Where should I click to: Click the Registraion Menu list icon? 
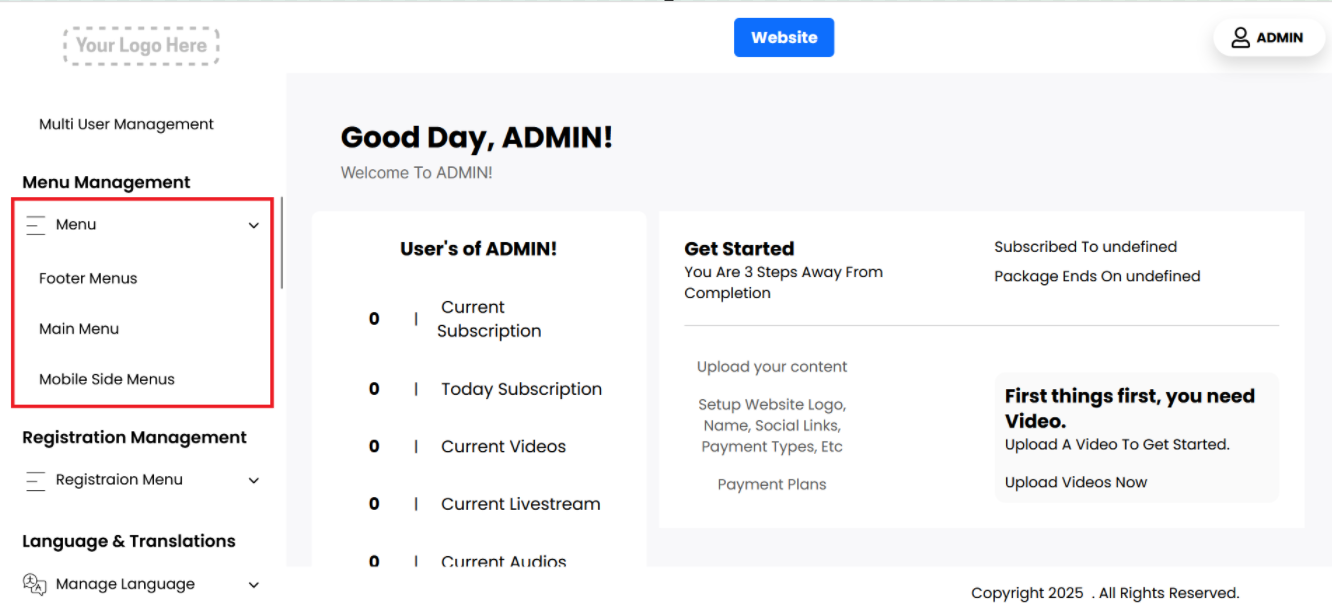coord(36,480)
